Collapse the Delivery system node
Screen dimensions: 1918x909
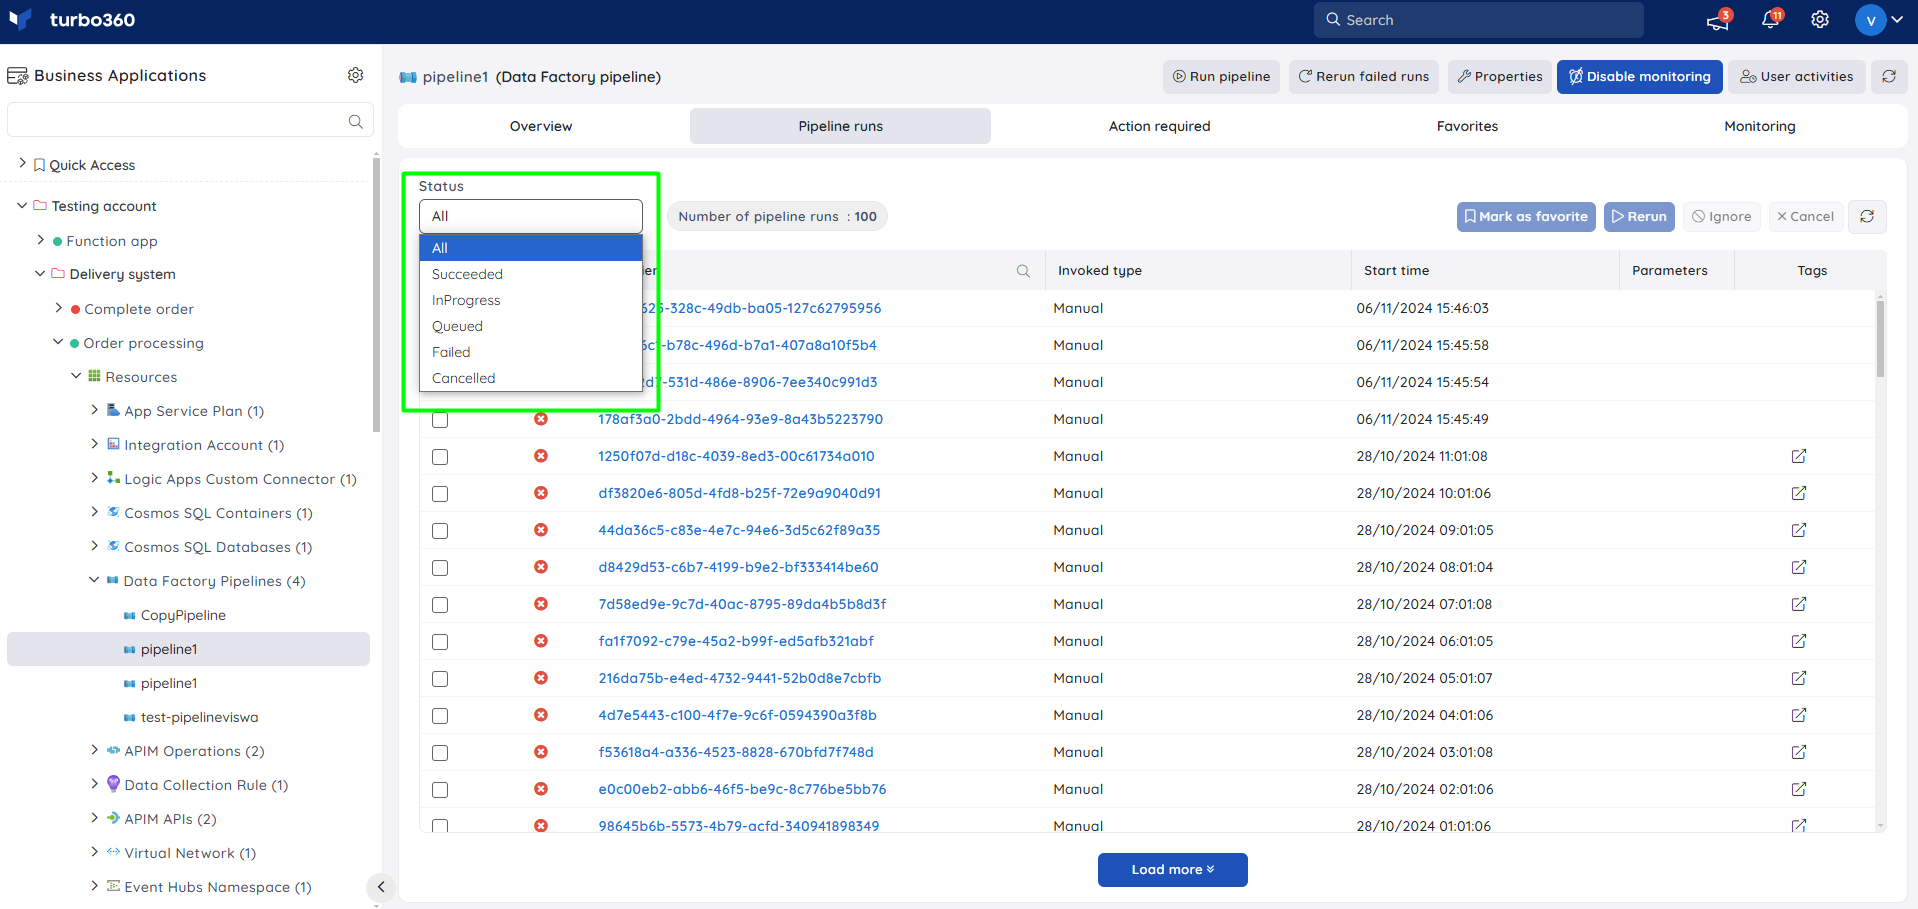(x=40, y=274)
